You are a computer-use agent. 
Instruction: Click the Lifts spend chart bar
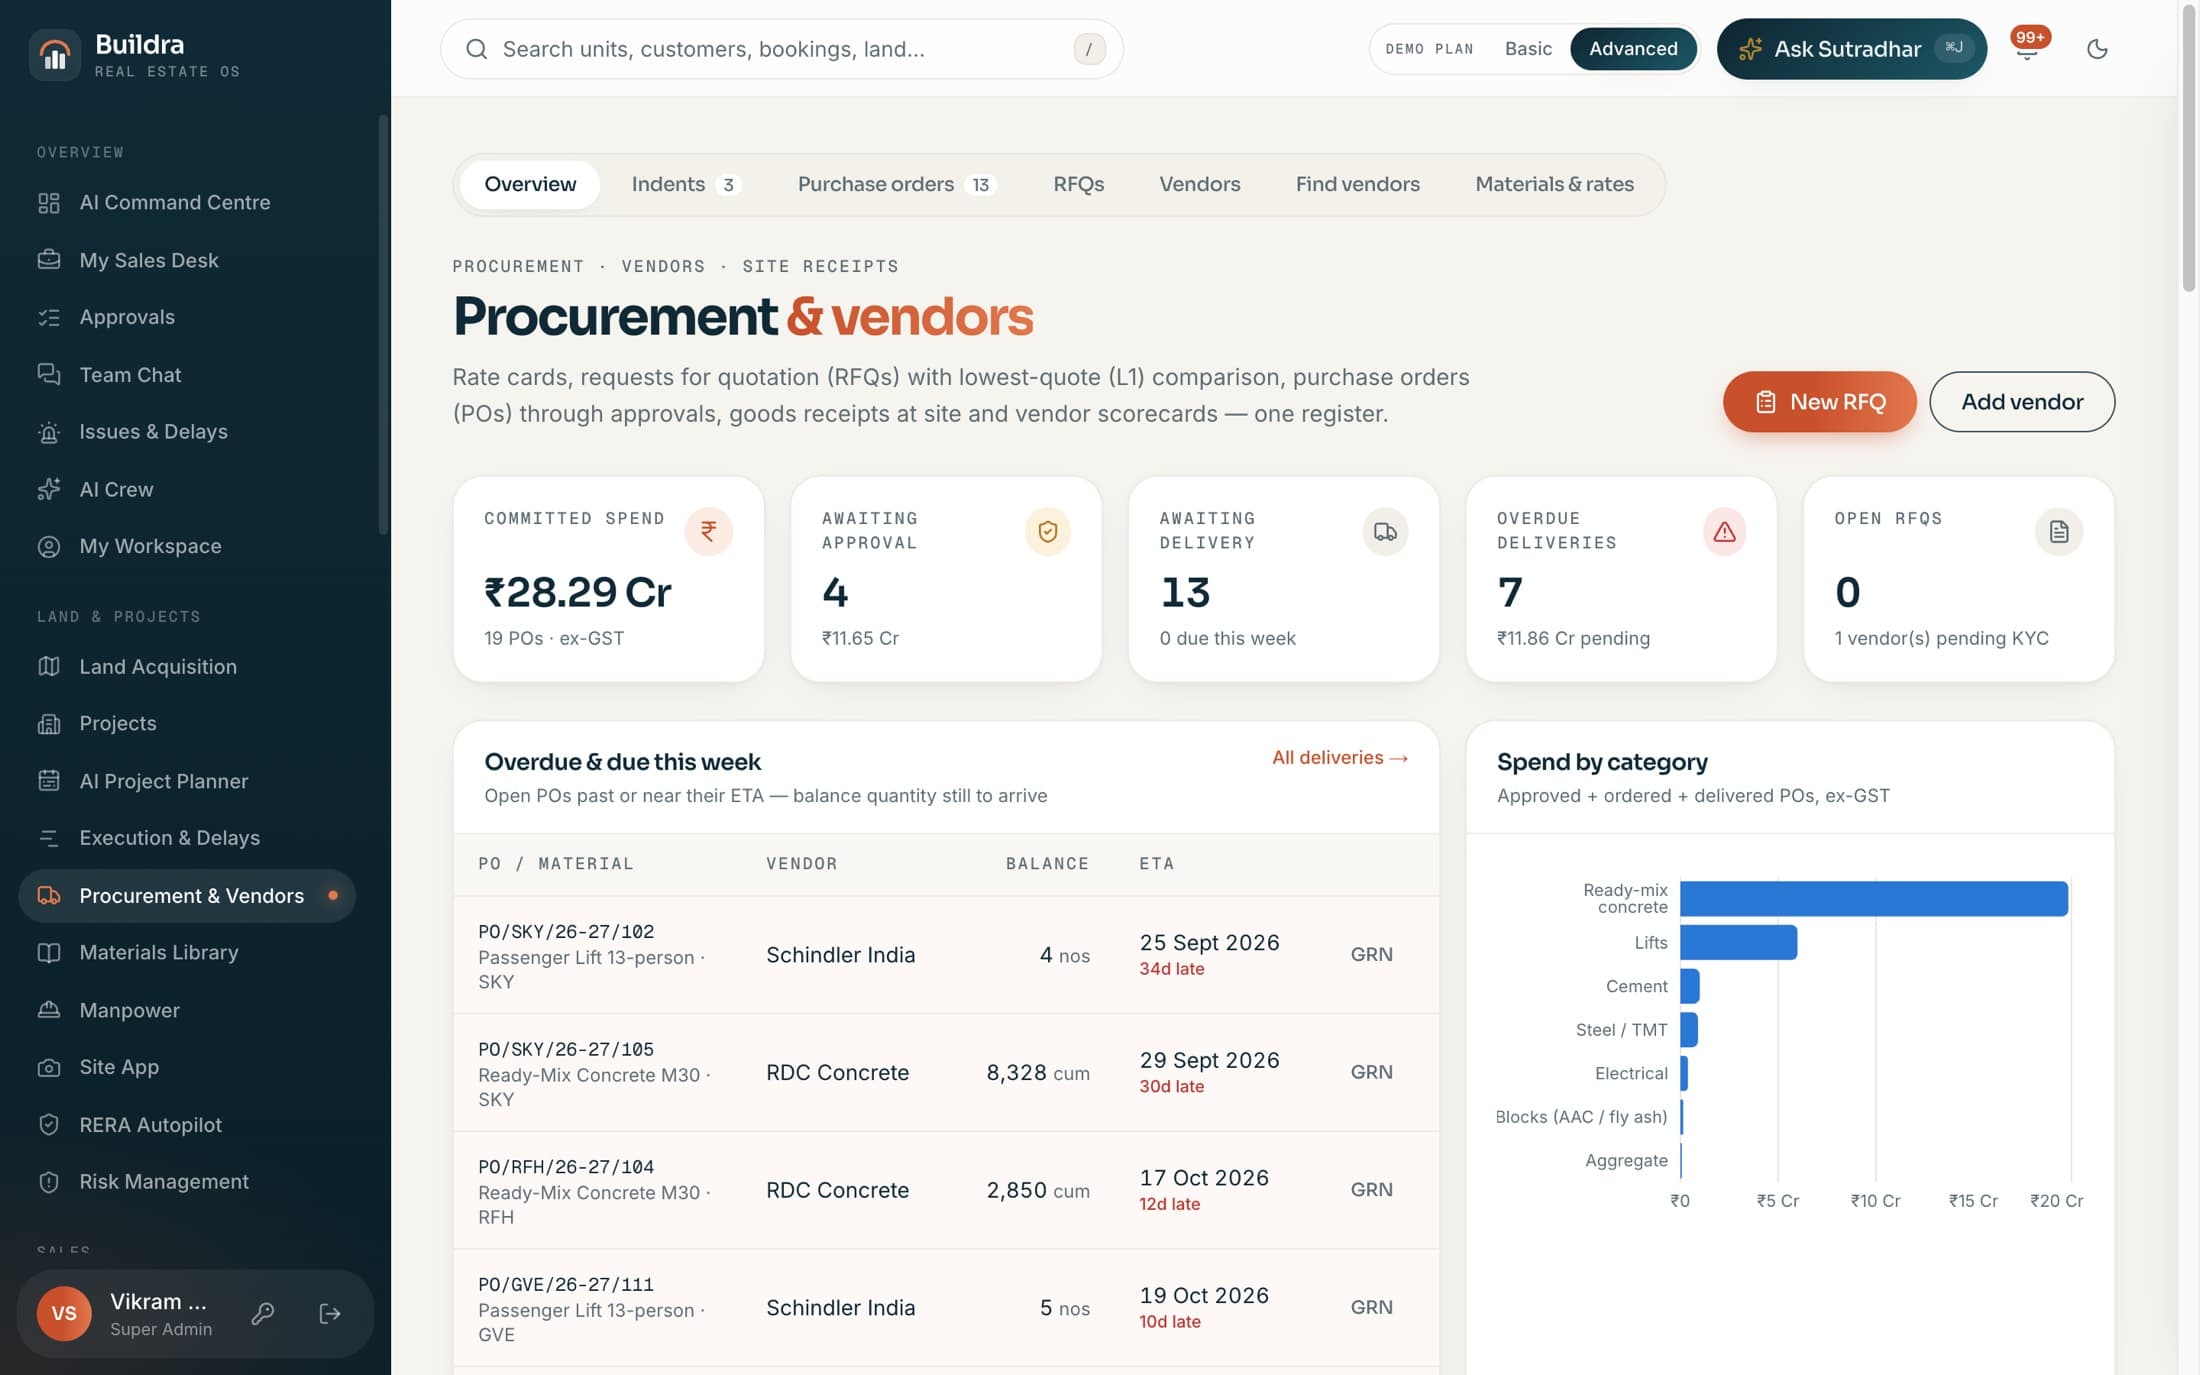[x=1738, y=943]
